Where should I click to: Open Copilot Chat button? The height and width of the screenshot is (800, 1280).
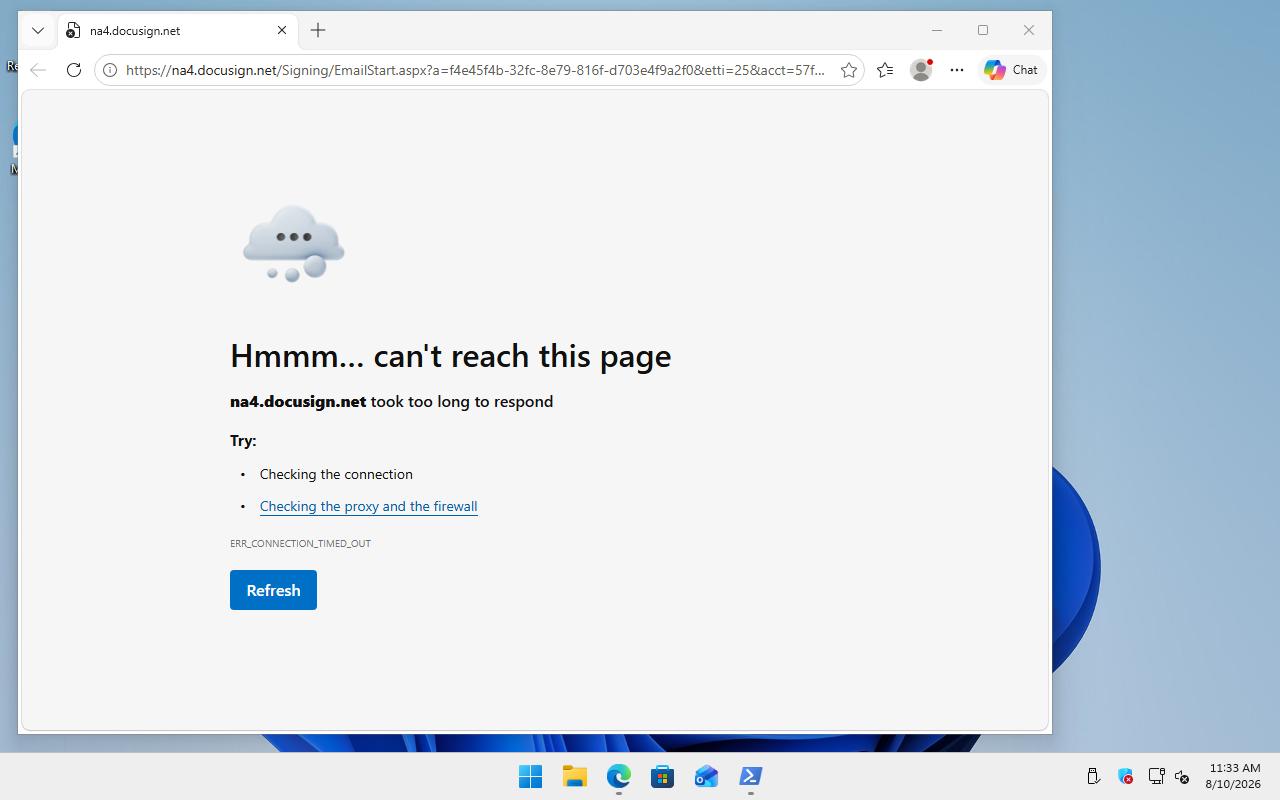click(x=1011, y=70)
